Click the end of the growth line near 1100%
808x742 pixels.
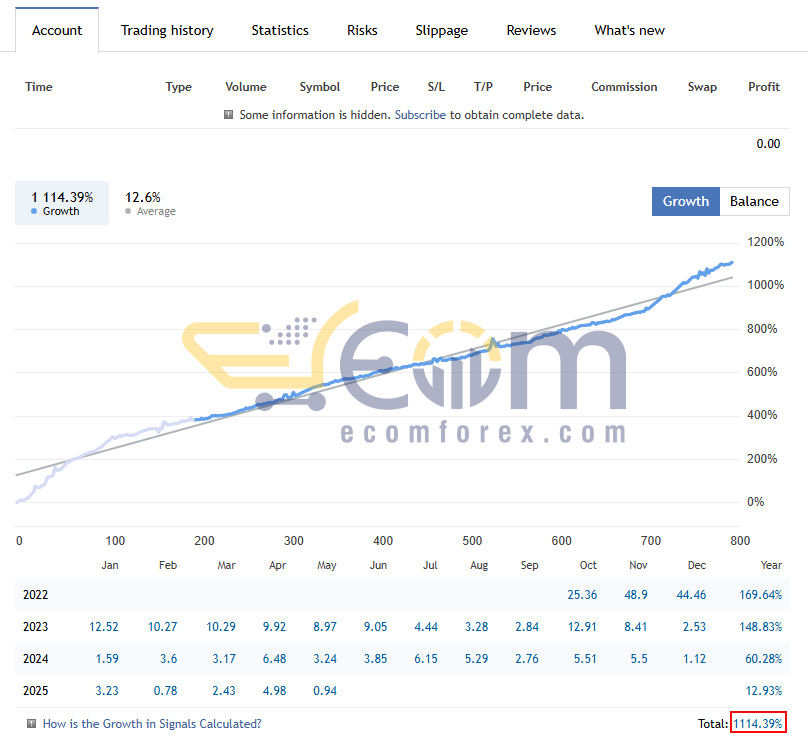[732, 263]
